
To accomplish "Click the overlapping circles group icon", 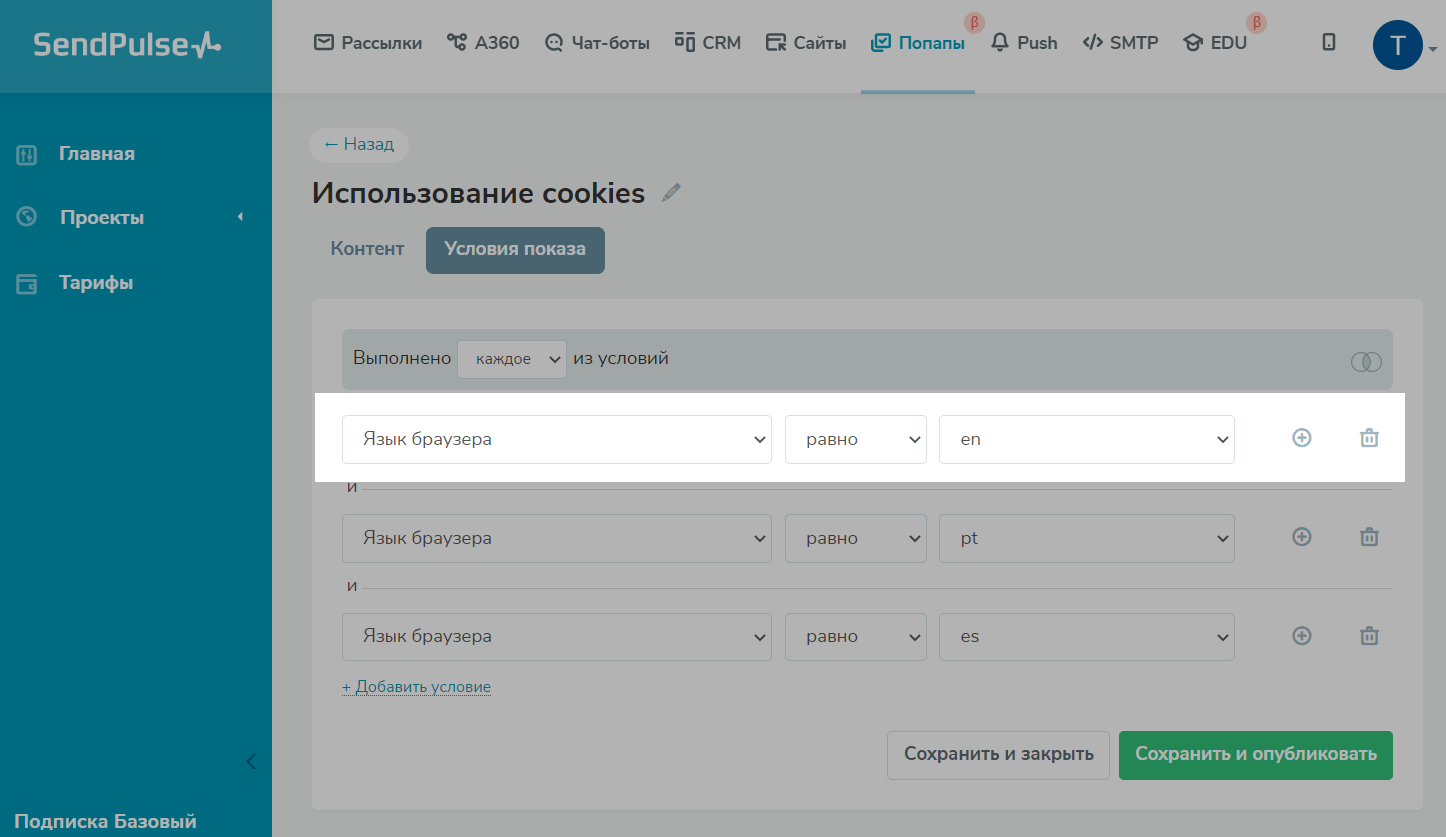I will pos(1366,362).
